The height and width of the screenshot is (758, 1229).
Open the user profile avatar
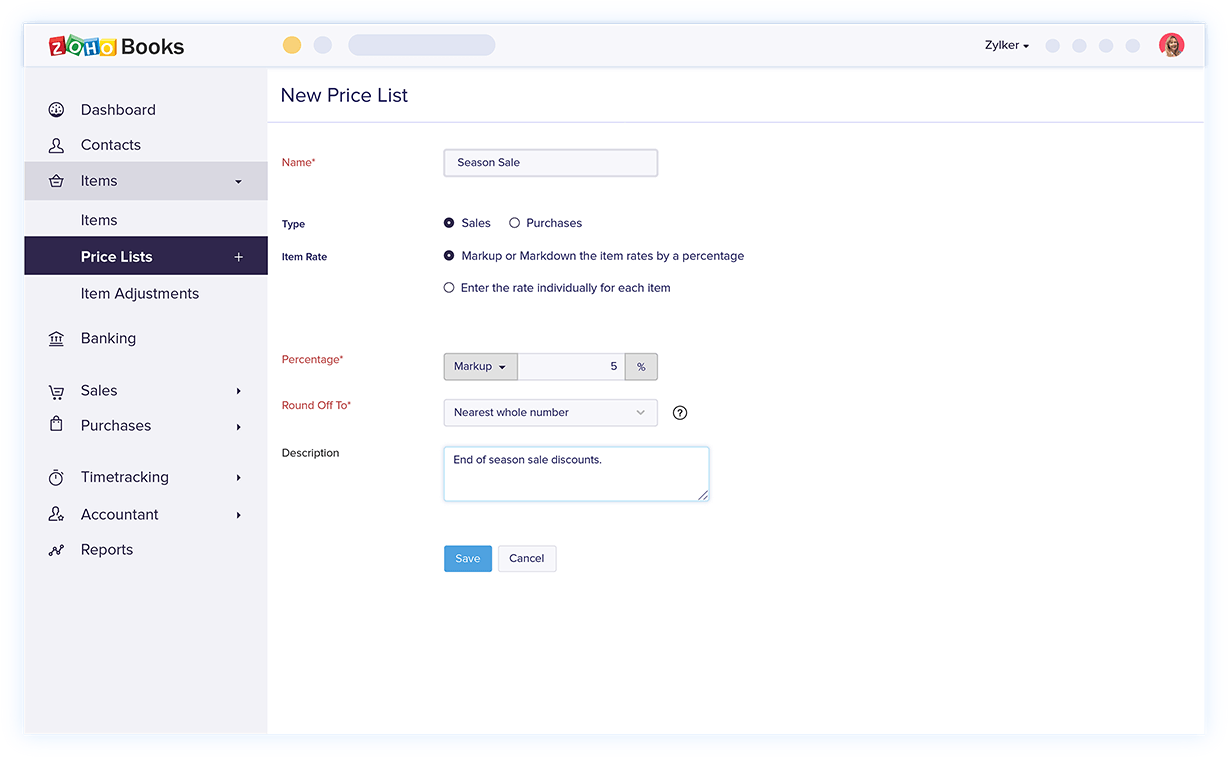(x=1171, y=45)
